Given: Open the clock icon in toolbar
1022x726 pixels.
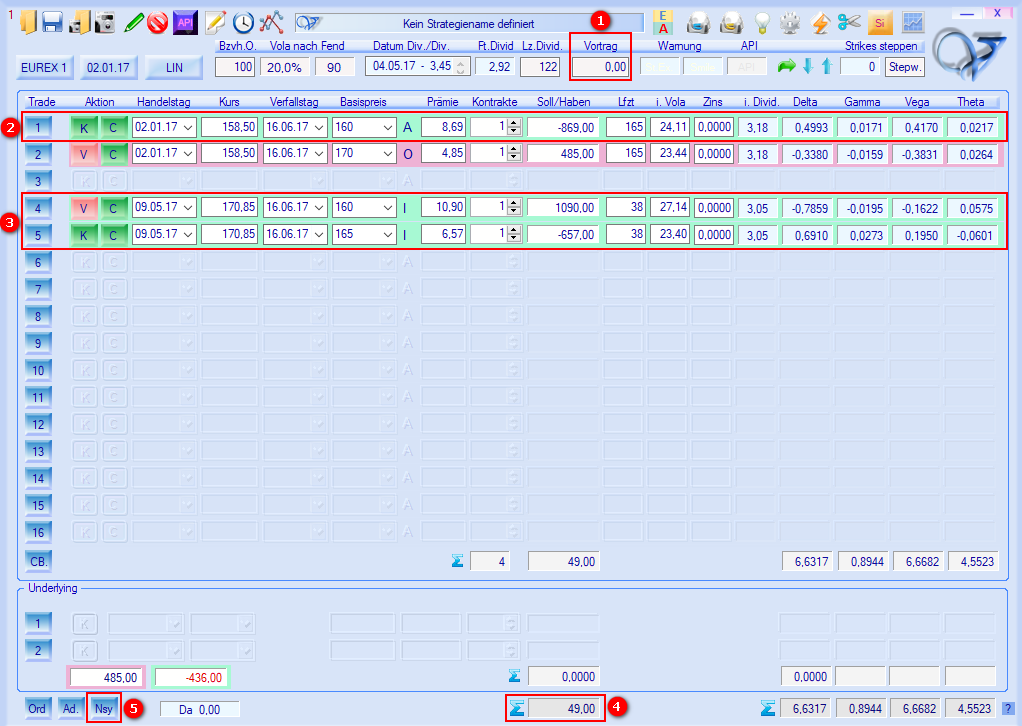Looking at the screenshot, I should (x=243, y=22).
